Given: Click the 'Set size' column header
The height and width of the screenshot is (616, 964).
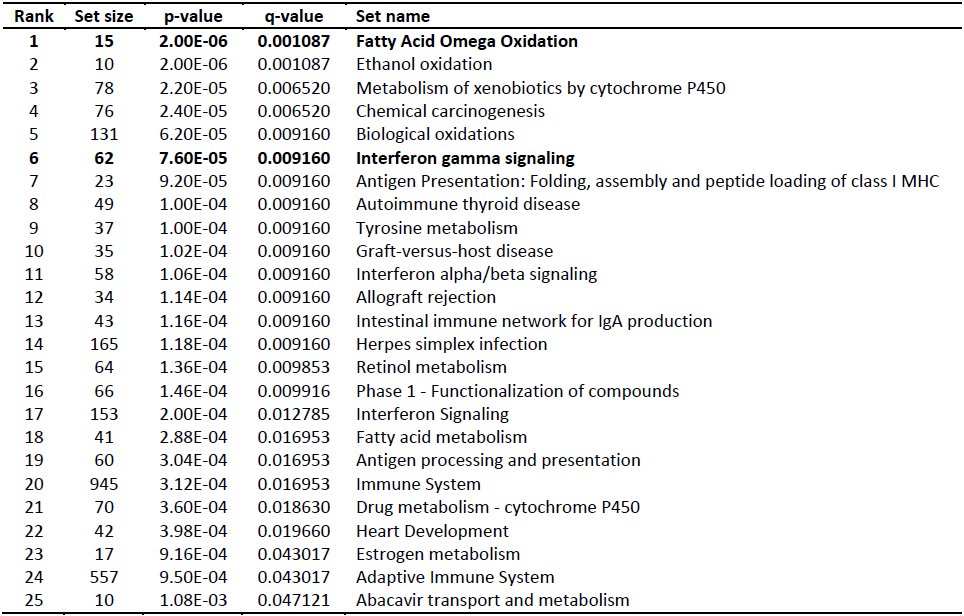Looking at the screenshot, I should (103, 16).
